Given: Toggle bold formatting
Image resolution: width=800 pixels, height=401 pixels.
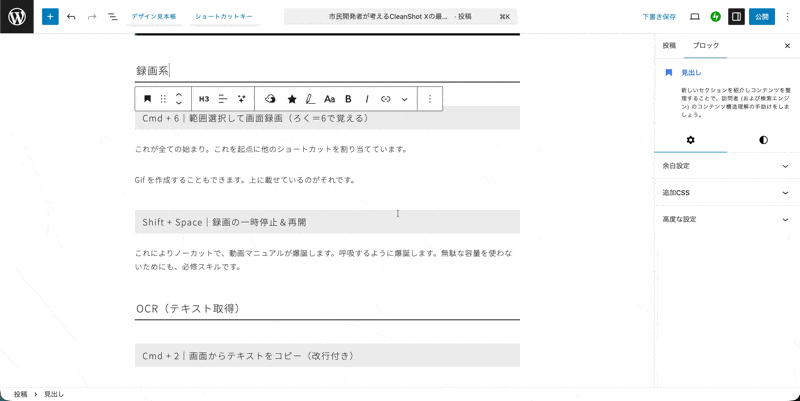Looking at the screenshot, I should [x=348, y=99].
